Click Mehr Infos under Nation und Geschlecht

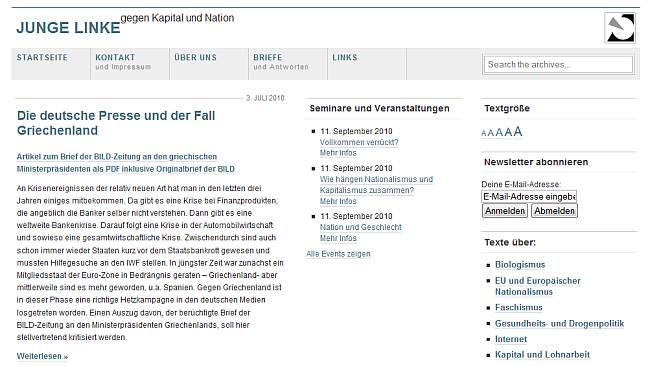pyautogui.click(x=338, y=238)
